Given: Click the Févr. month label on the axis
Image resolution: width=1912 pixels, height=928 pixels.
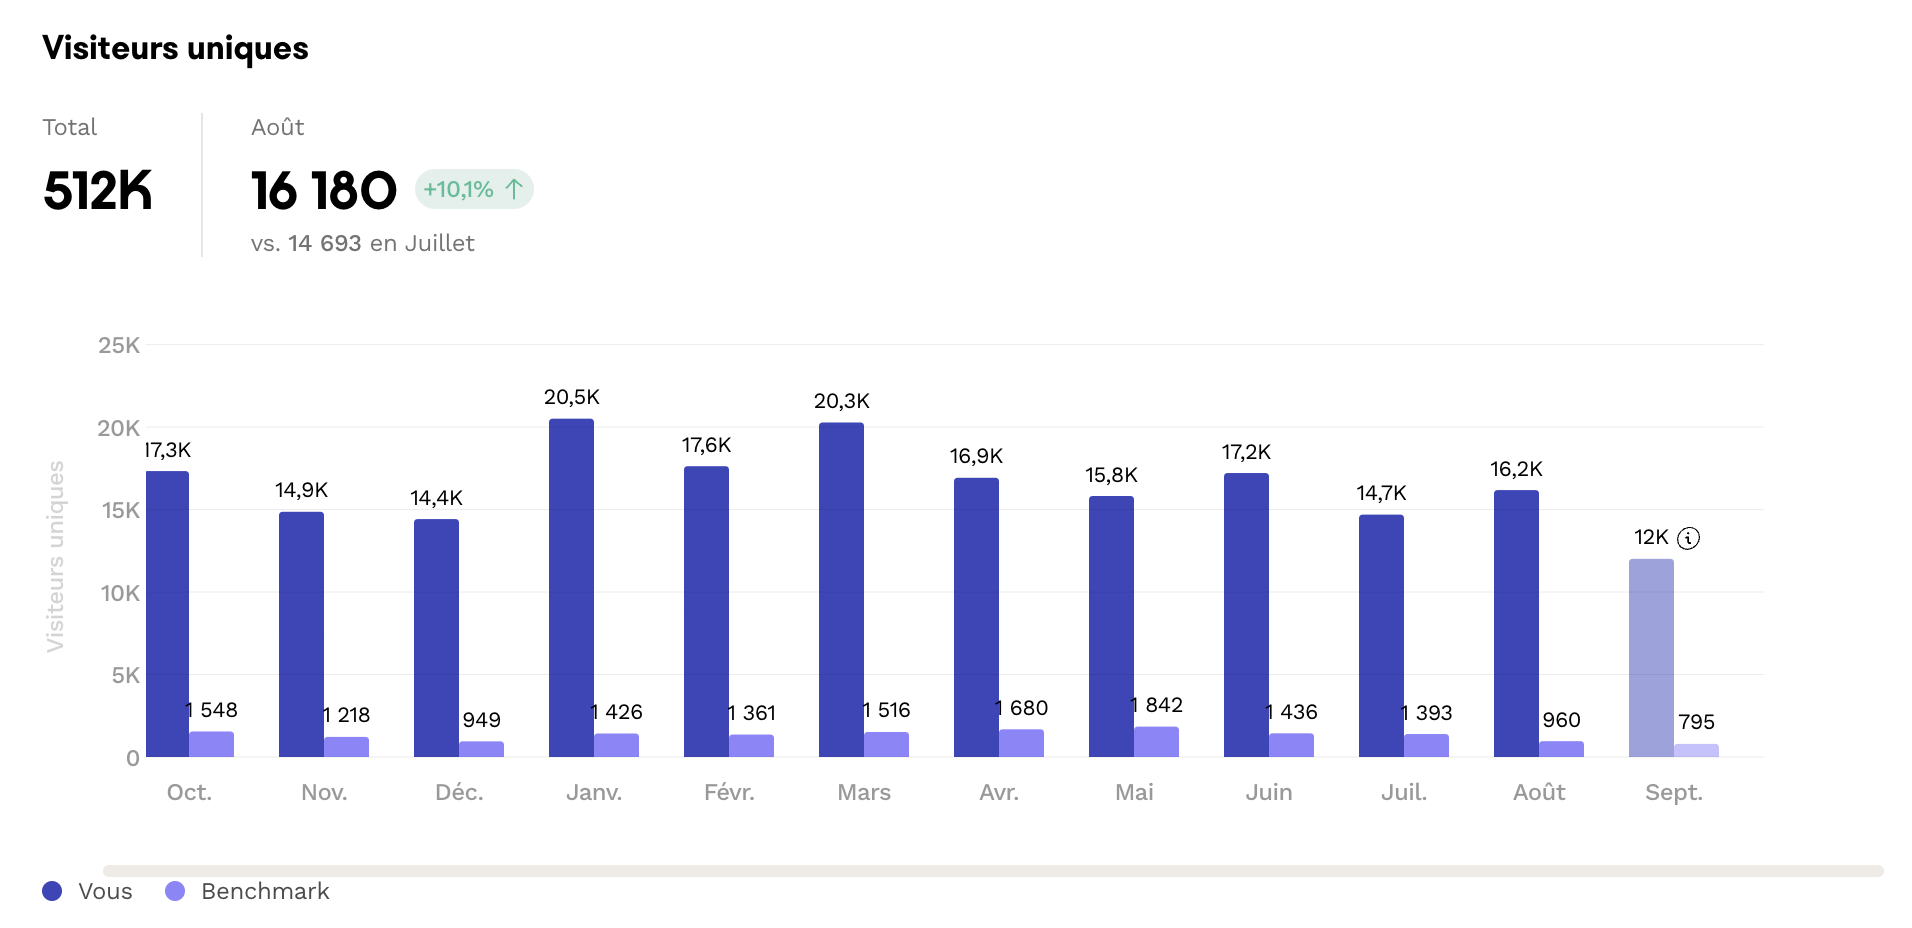Looking at the screenshot, I should pyautogui.click(x=729, y=792).
